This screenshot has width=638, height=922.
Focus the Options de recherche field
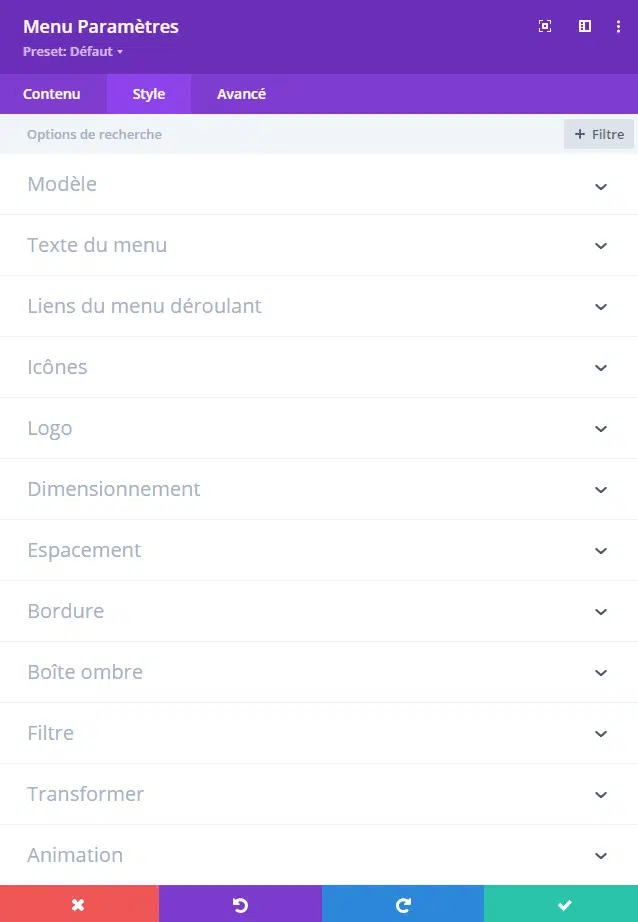pos(282,134)
